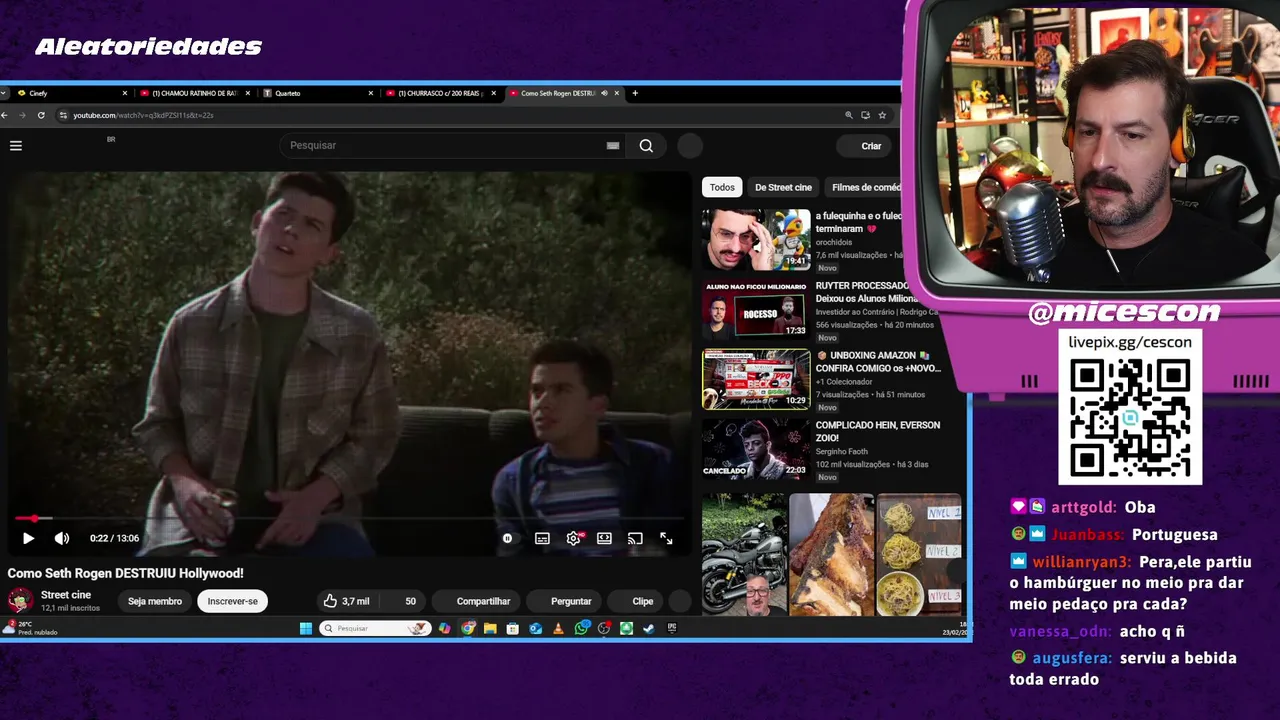Open the grilled meat Short thumbnail
The width and height of the screenshot is (1280, 720).
(x=831, y=554)
